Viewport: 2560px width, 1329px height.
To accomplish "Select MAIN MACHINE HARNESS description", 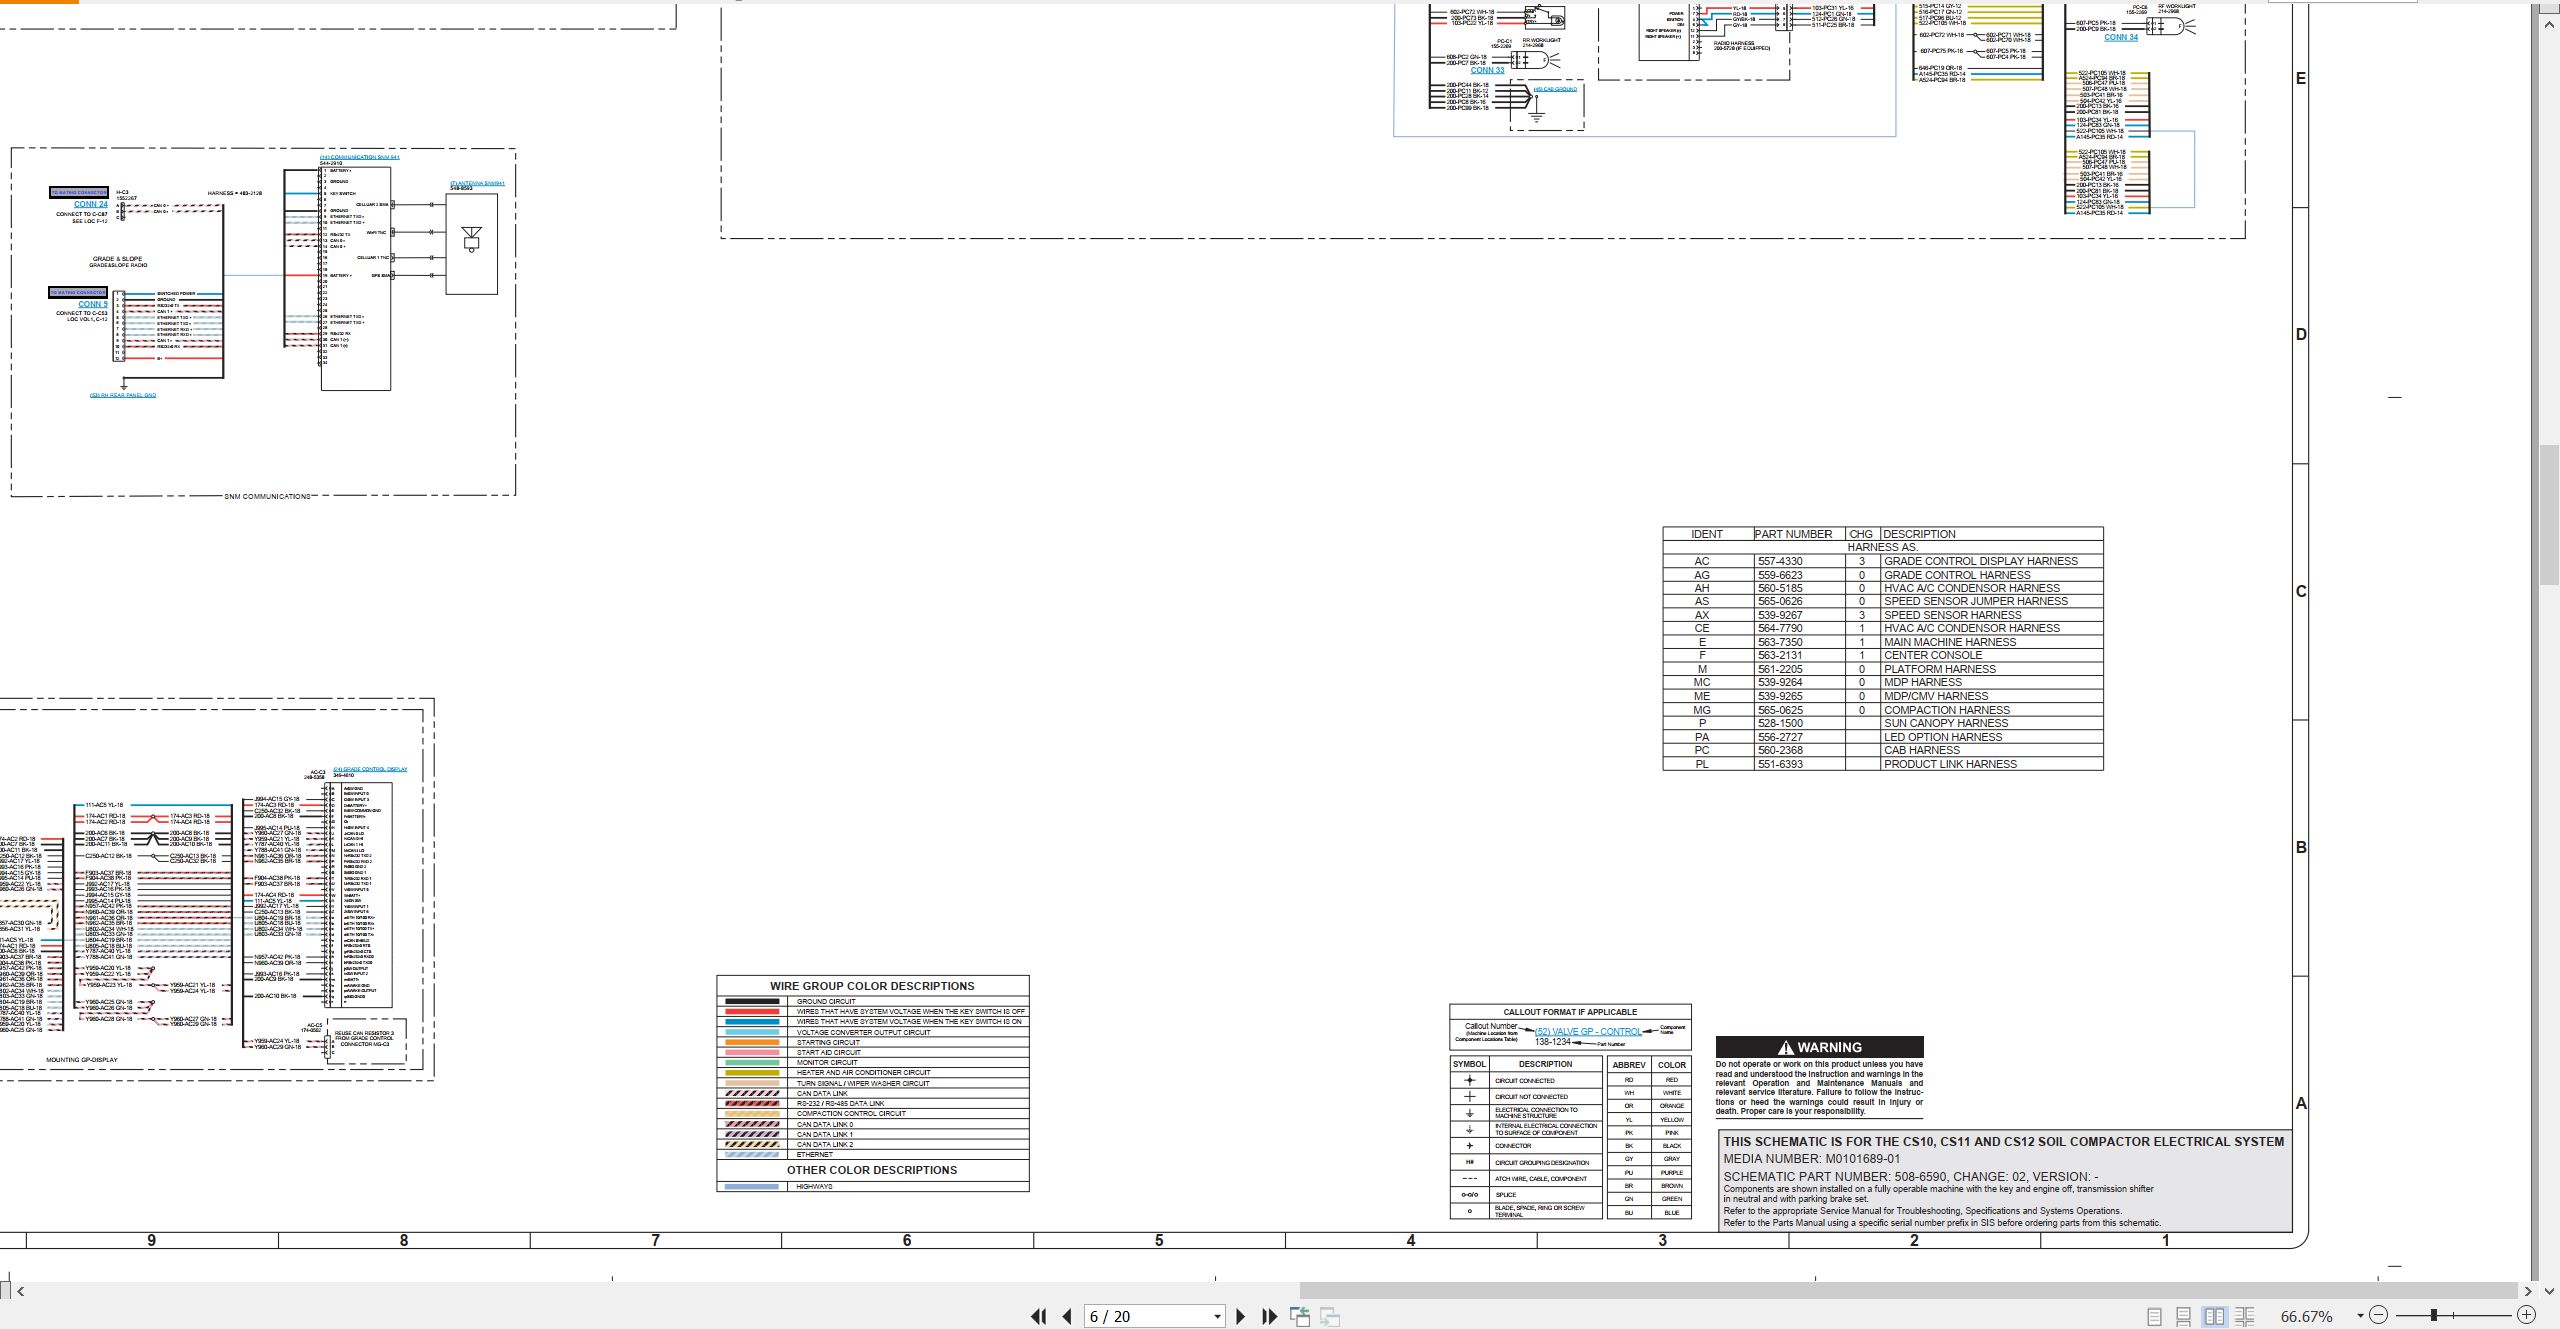I will [1950, 642].
